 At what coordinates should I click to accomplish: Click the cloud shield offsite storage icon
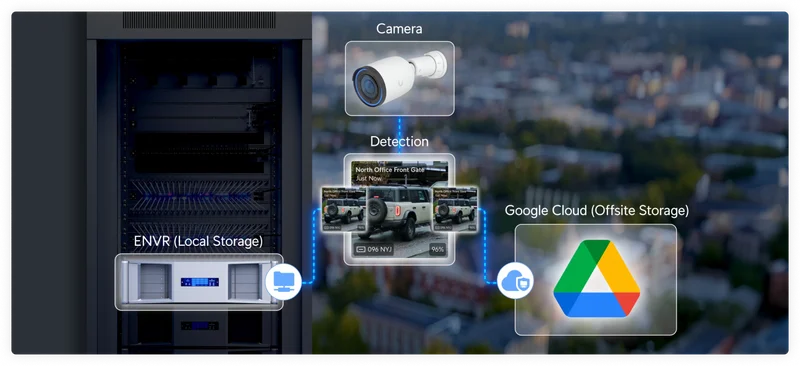pyautogui.click(x=515, y=280)
